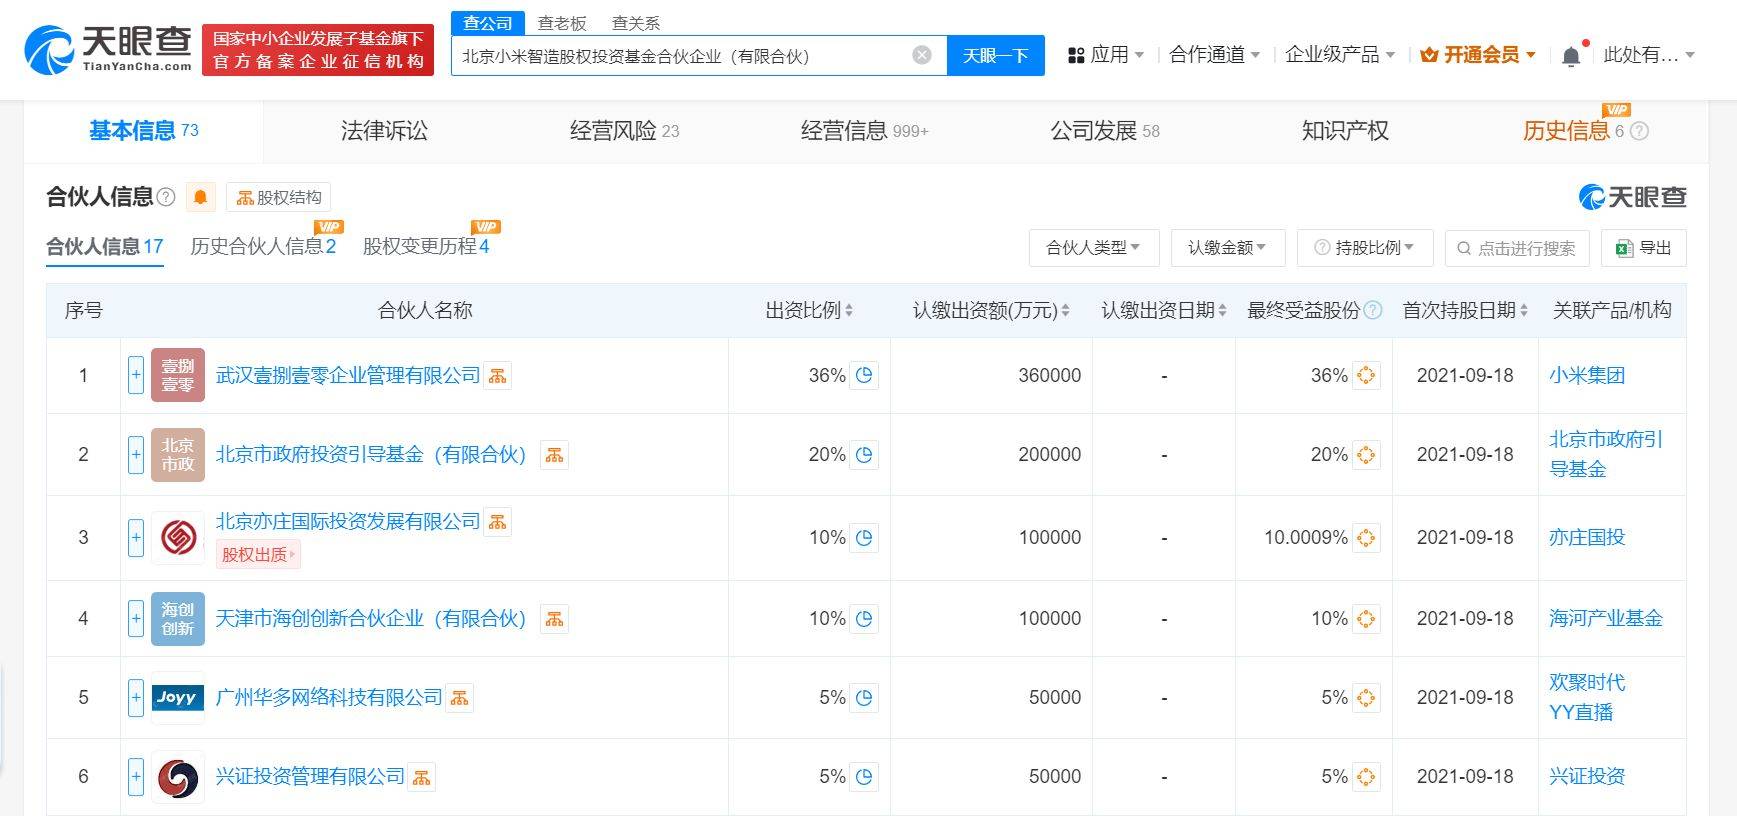This screenshot has width=1737, height=816.
Task: Open beneficial share path icon in 兴证投资管理 row
Action: click(1366, 776)
